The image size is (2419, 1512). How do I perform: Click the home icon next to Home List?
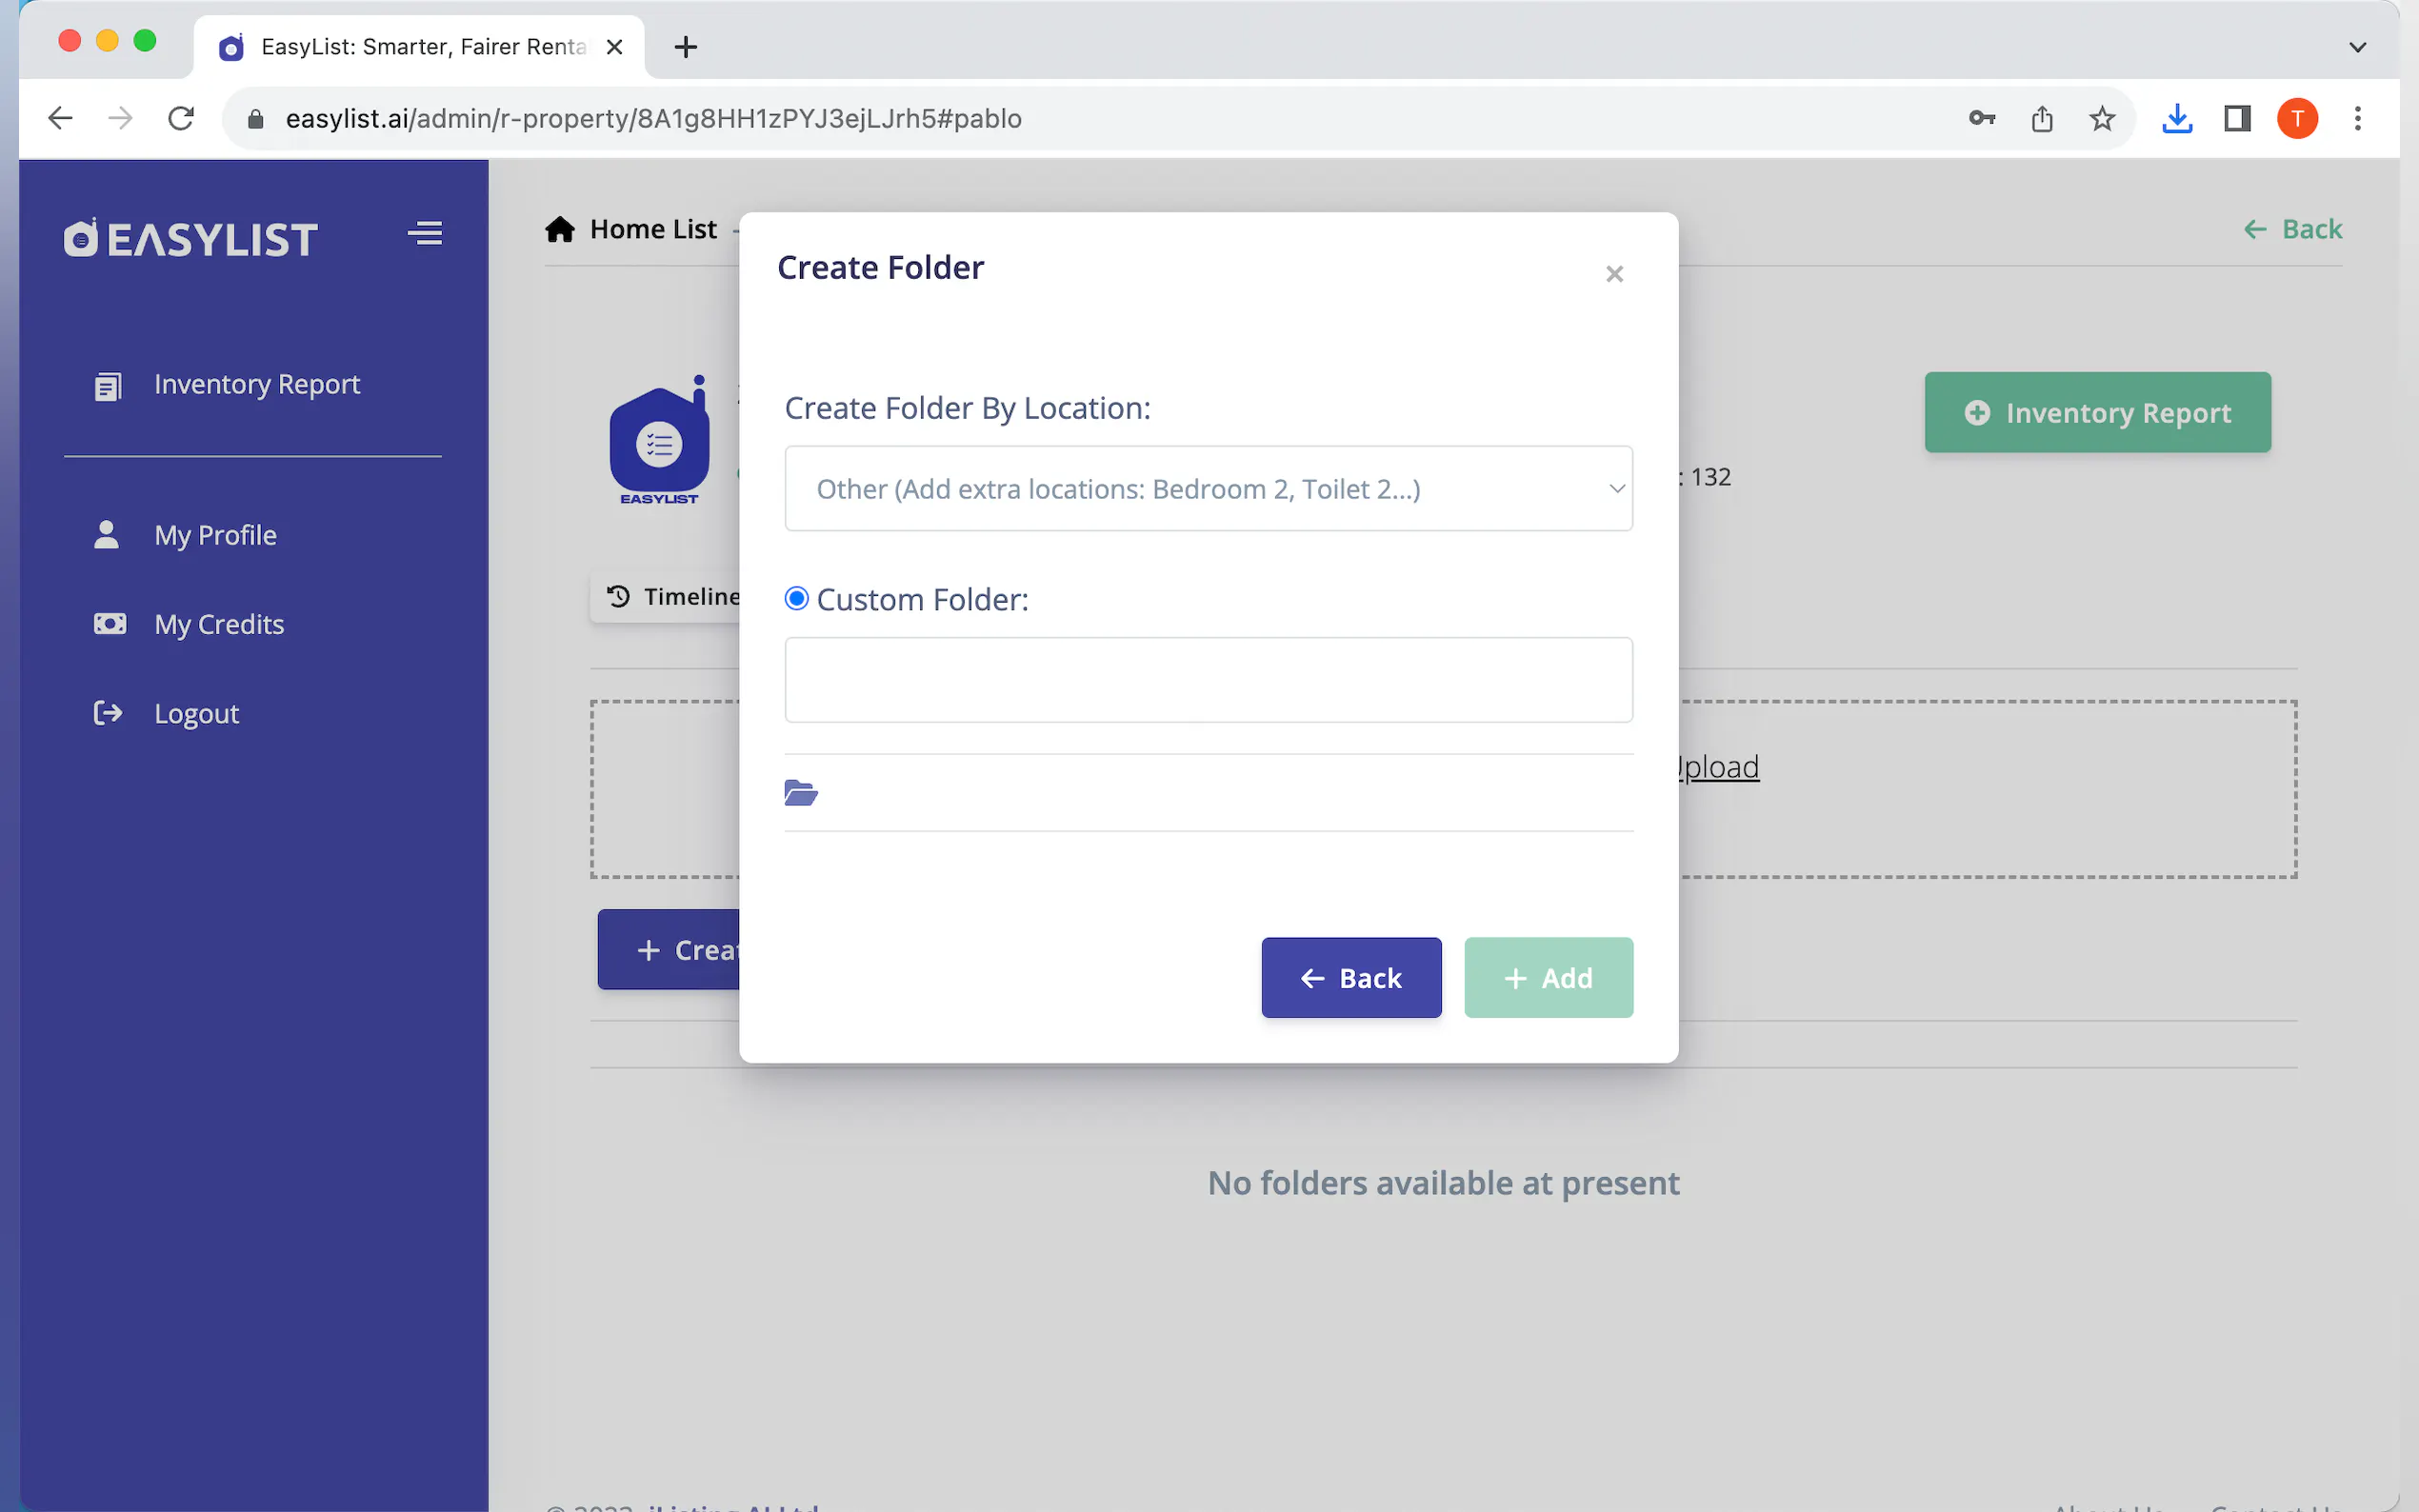[x=560, y=229]
